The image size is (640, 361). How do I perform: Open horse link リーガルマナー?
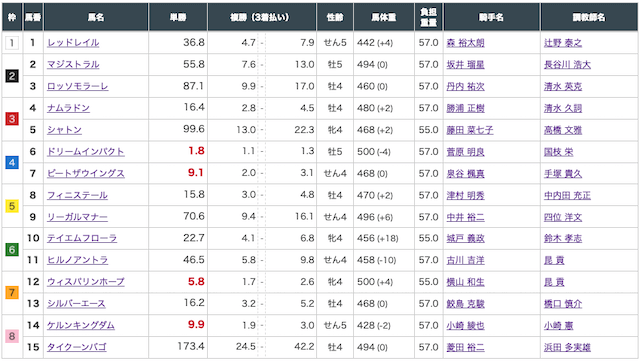(77, 217)
